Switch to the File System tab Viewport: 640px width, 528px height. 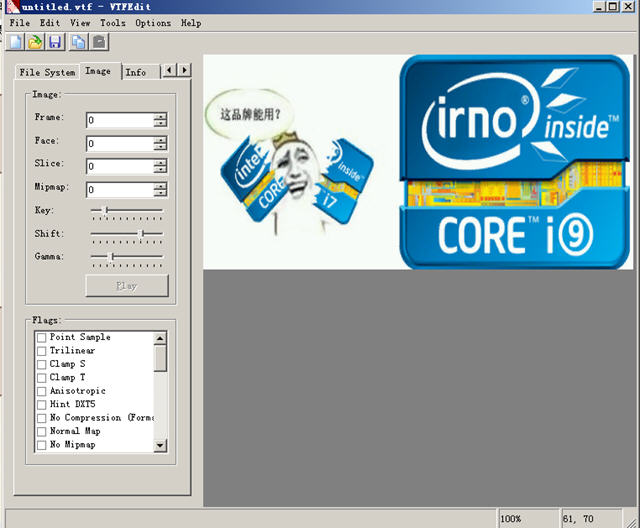click(x=47, y=72)
